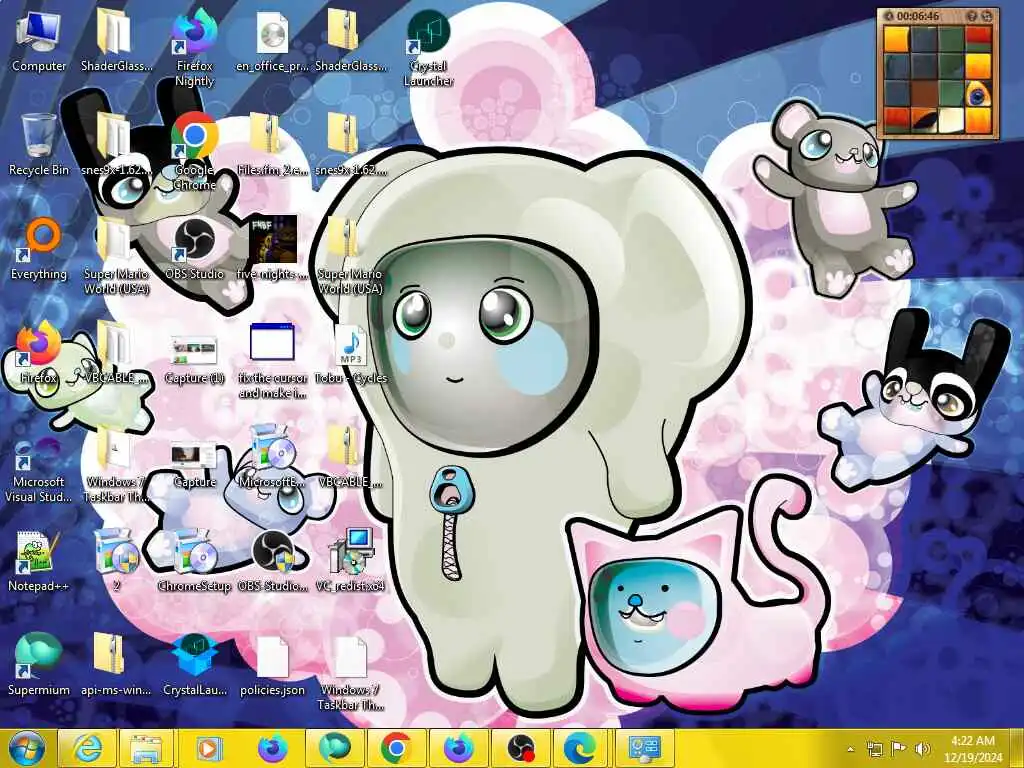Pause the Picture Puzzle timer

pos(889,16)
